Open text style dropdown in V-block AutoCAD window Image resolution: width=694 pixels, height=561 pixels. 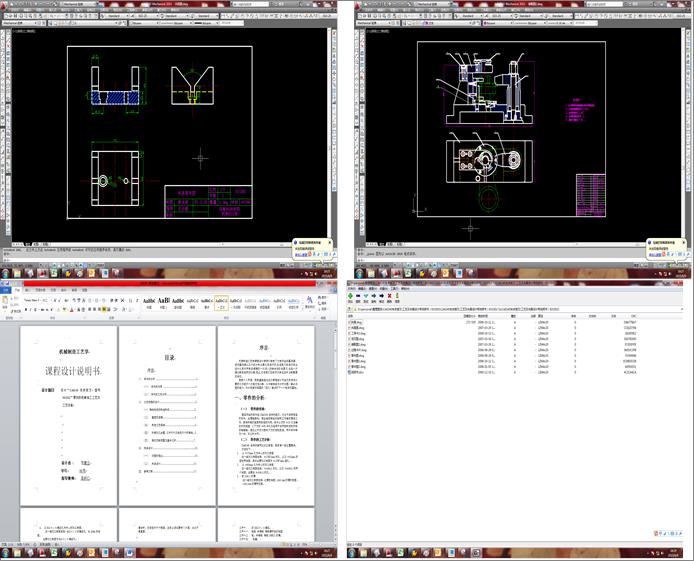[116, 16]
